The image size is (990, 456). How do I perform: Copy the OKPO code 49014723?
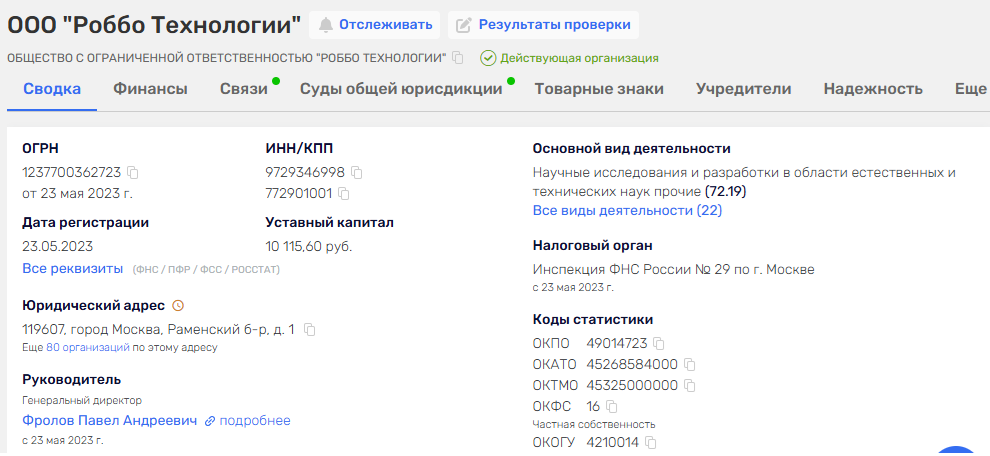659,344
